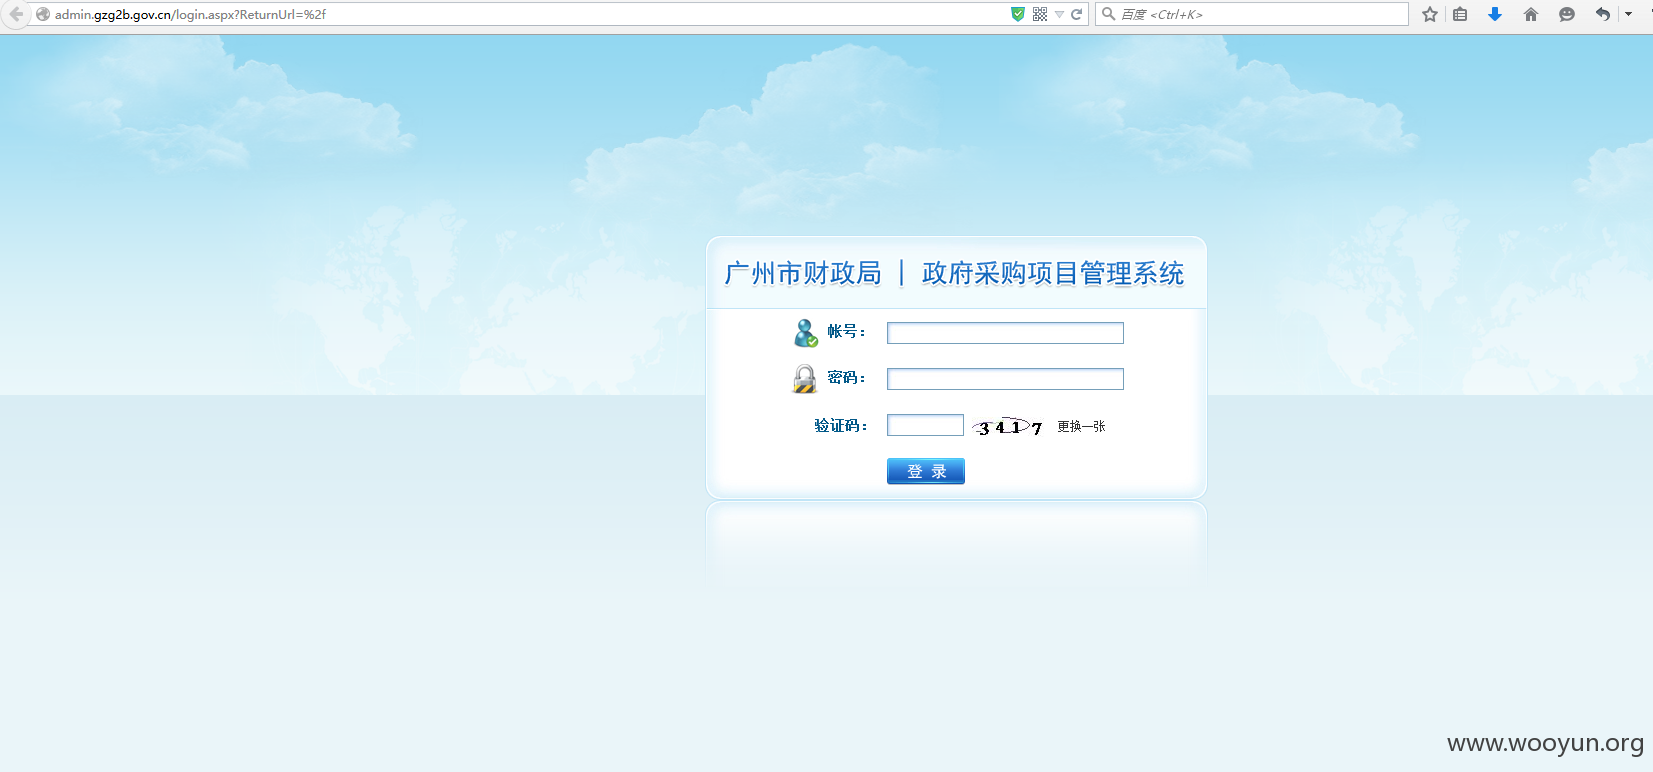Click the 验证码 captcha input field
Screen dimensions: 1653x772
point(925,425)
